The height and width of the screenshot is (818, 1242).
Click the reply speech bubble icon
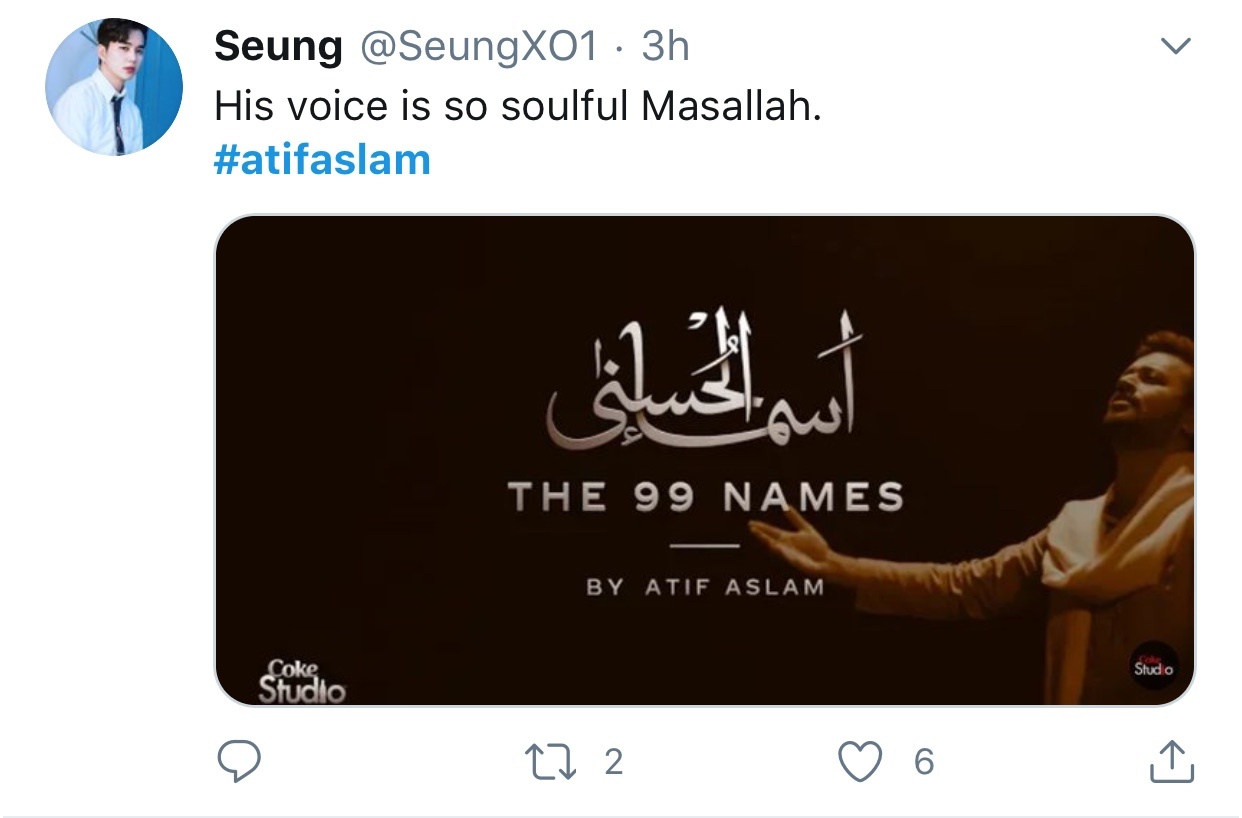click(x=239, y=762)
